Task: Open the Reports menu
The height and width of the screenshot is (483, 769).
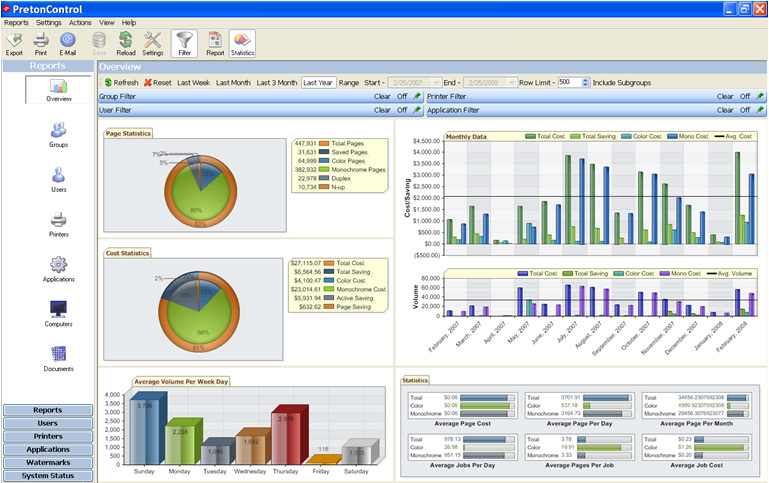Action: click(x=16, y=23)
